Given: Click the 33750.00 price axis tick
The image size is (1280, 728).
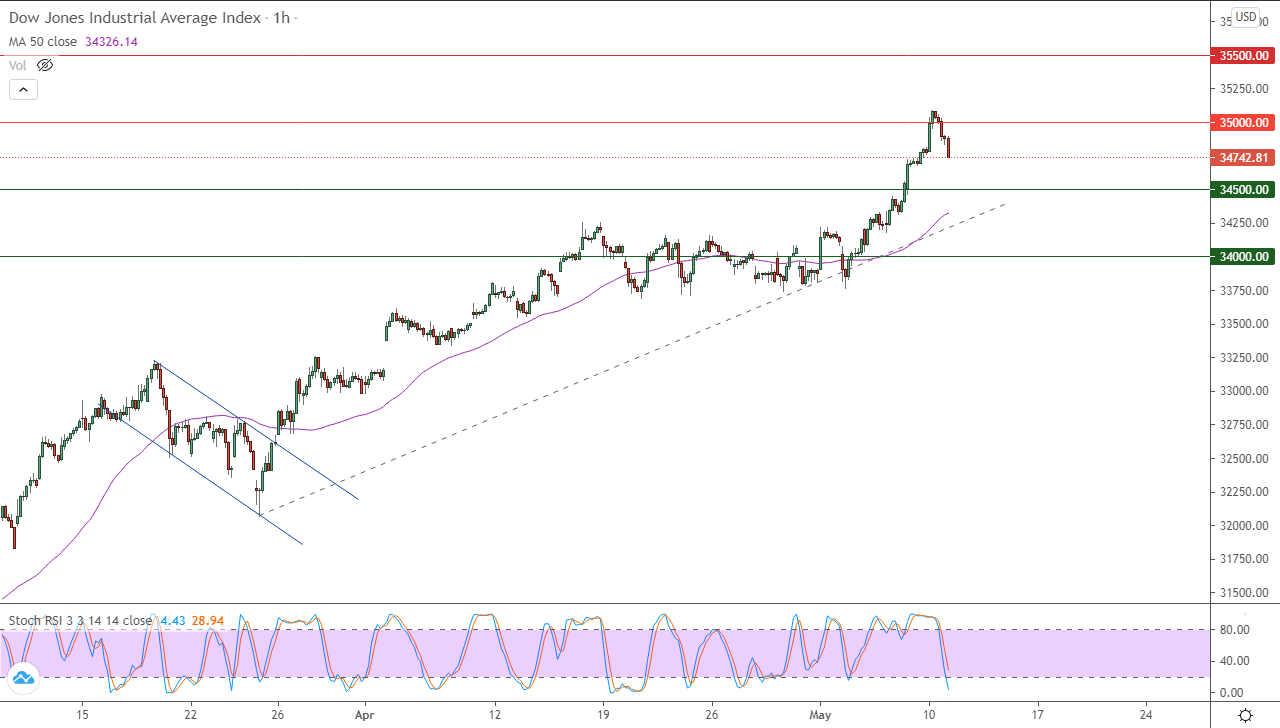Looking at the screenshot, I should 1245,290.
